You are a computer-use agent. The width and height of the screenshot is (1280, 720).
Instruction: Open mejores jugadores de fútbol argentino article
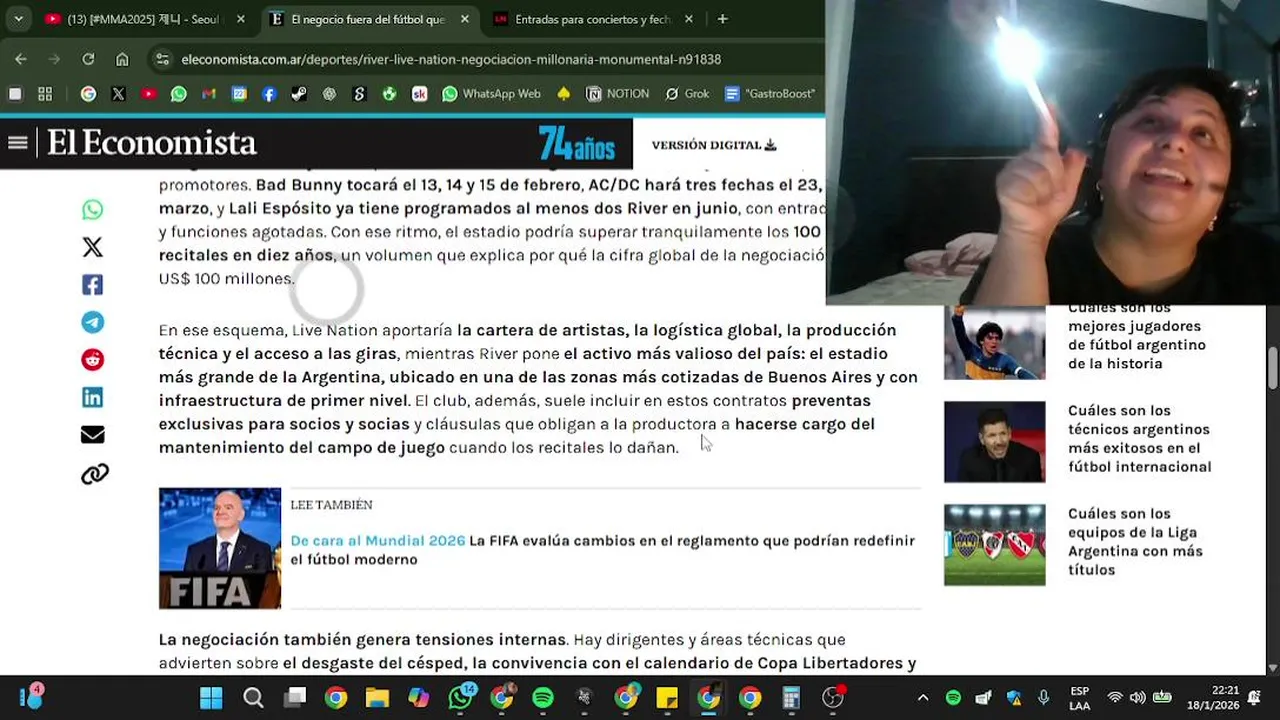pos(1137,336)
